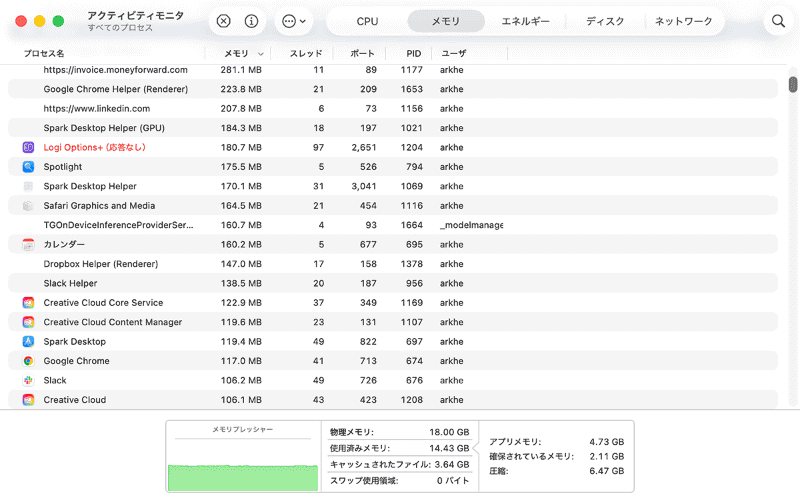Sort by ユーザ column header
Screen dimensions: 800x504
click(x=454, y=54)
